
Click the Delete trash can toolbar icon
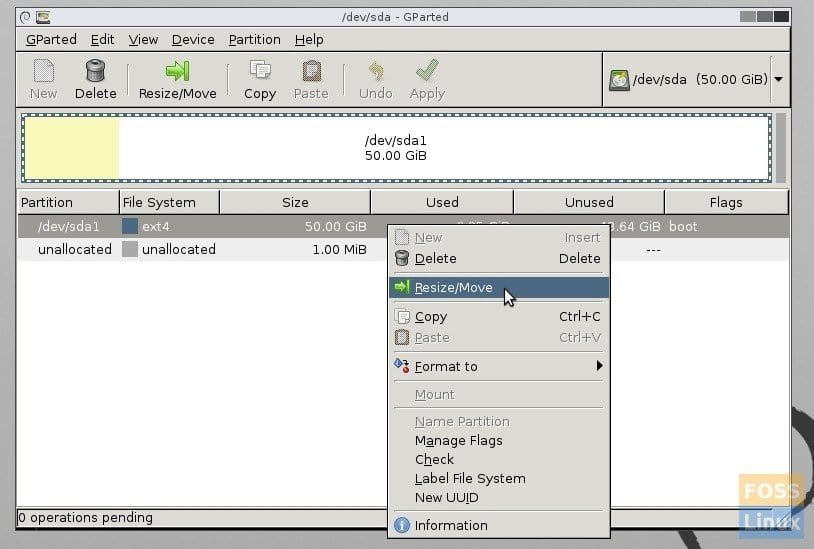[x=95, y=72]
